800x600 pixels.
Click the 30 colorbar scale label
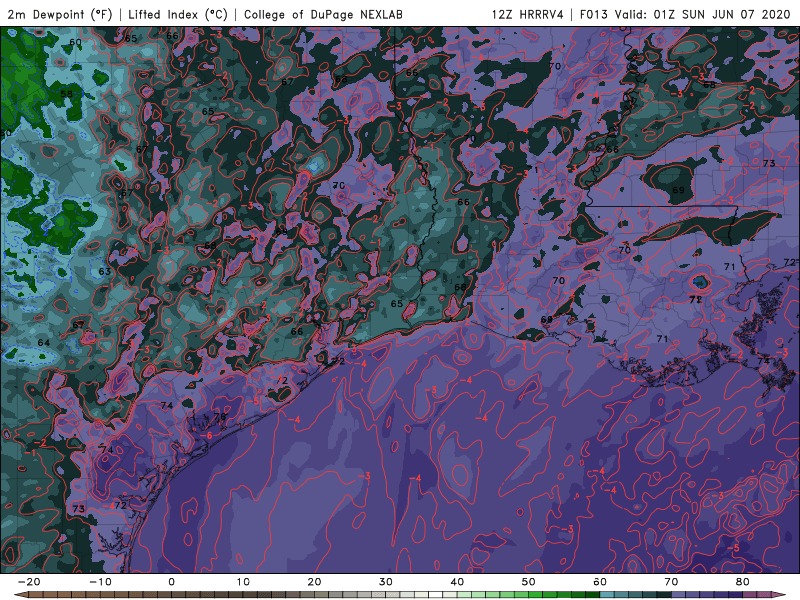(386, 582)
